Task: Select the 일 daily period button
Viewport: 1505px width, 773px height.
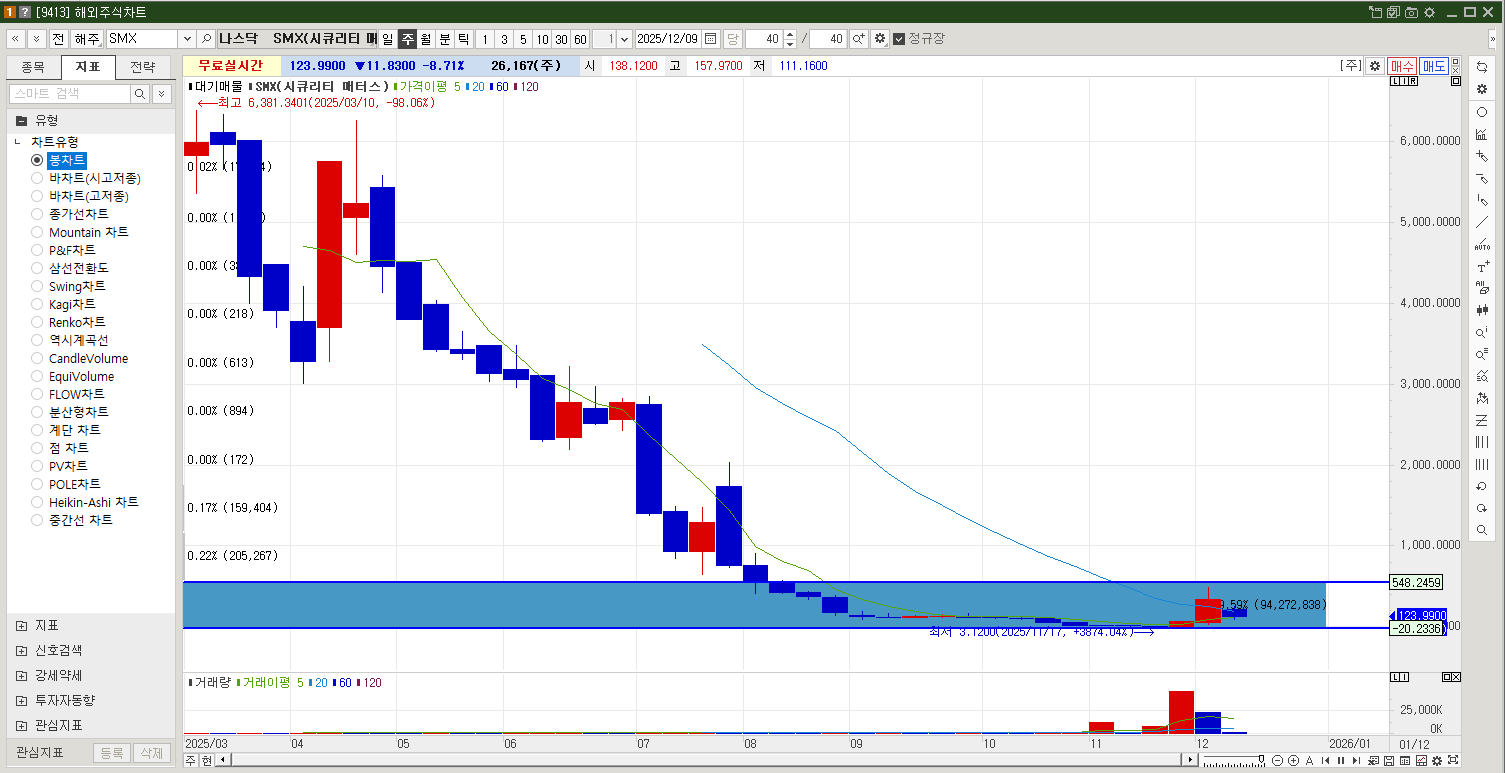Action: coord(387,39)
